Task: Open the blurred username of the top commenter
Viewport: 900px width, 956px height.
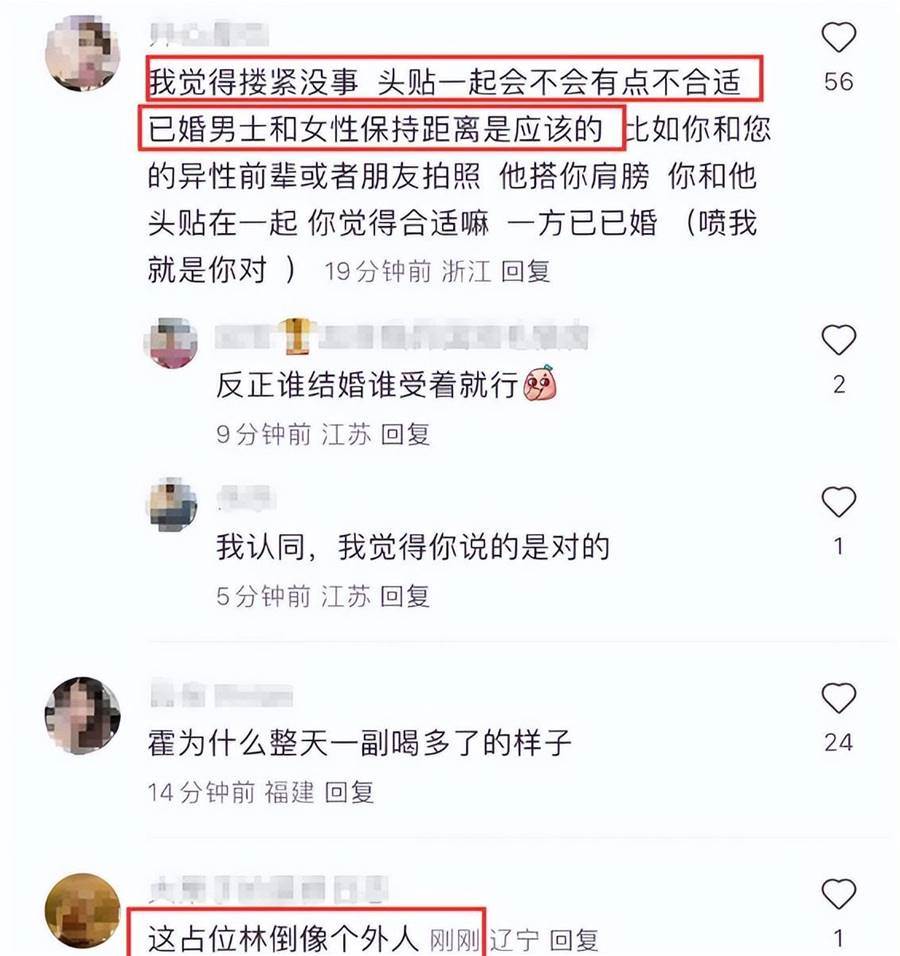Action: [209, 34]
